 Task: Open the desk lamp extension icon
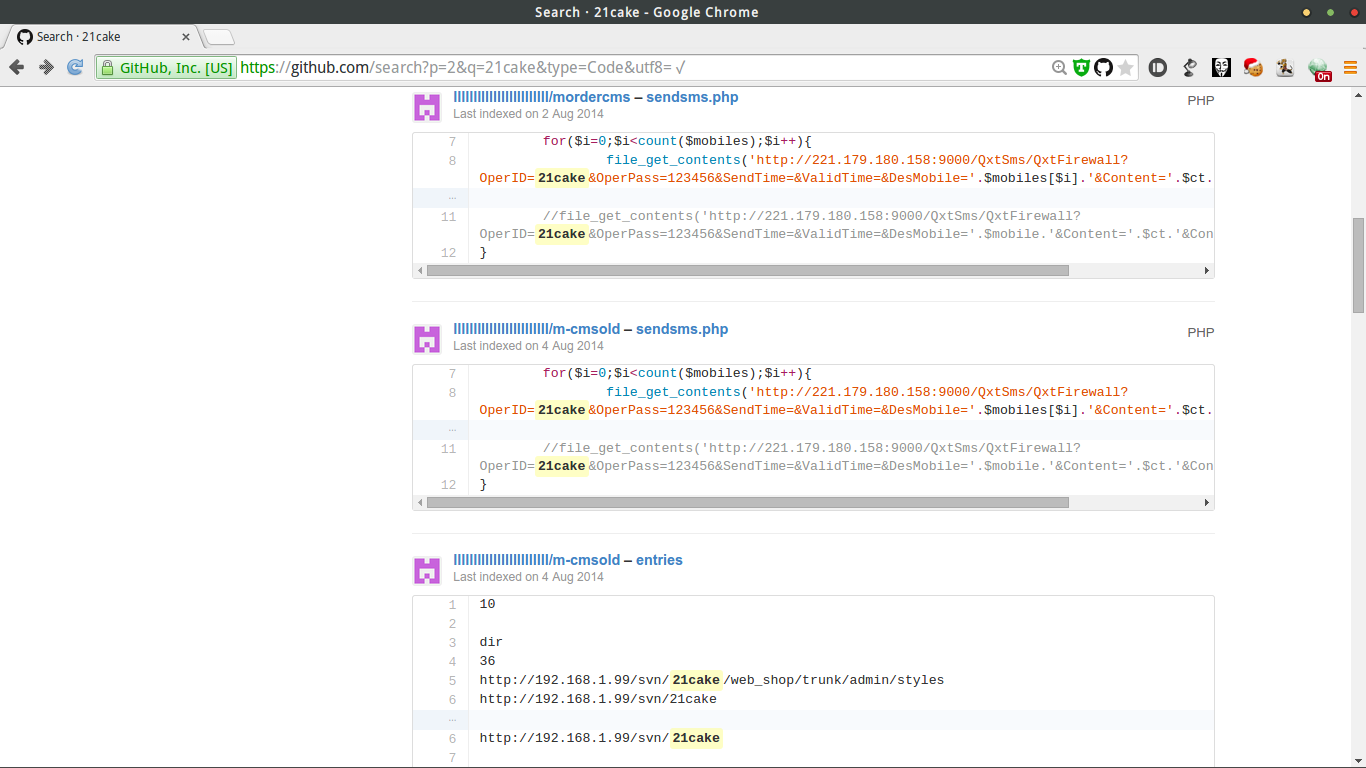(1190, 68)
